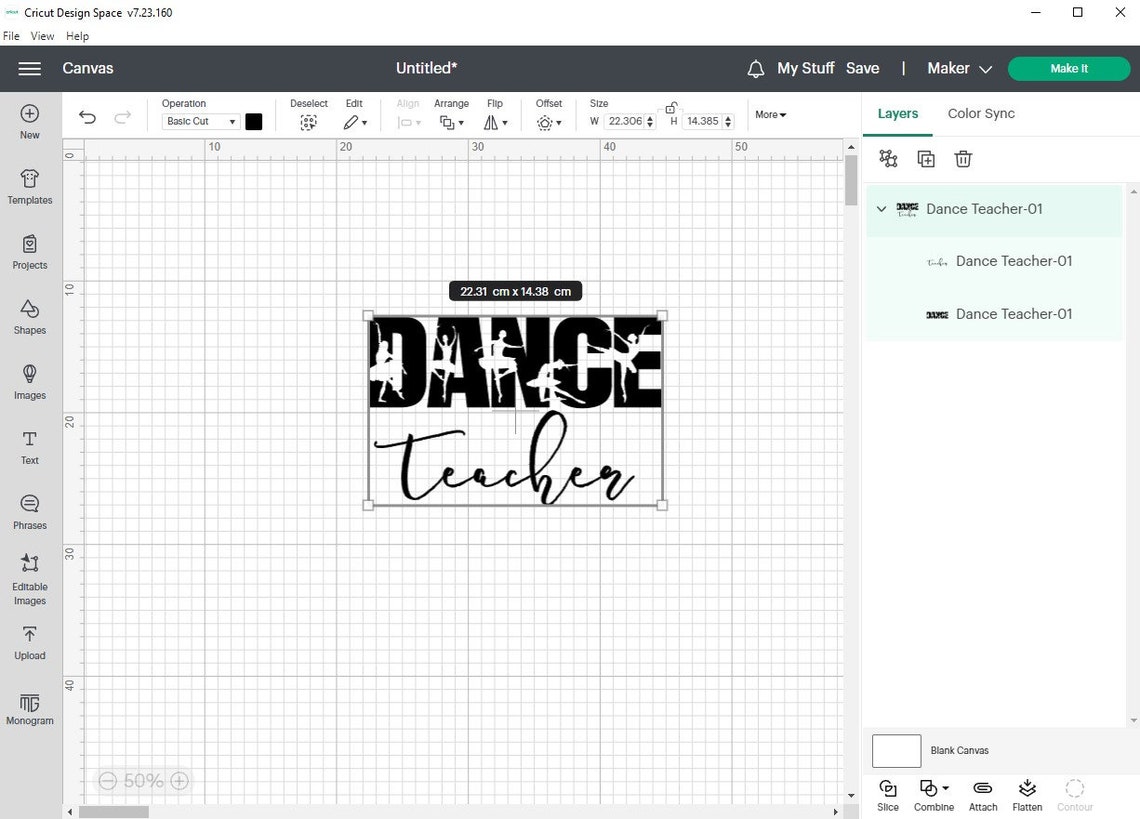Open the Combine tool
Screen dimensions: 1140x819
pos(933,793)
